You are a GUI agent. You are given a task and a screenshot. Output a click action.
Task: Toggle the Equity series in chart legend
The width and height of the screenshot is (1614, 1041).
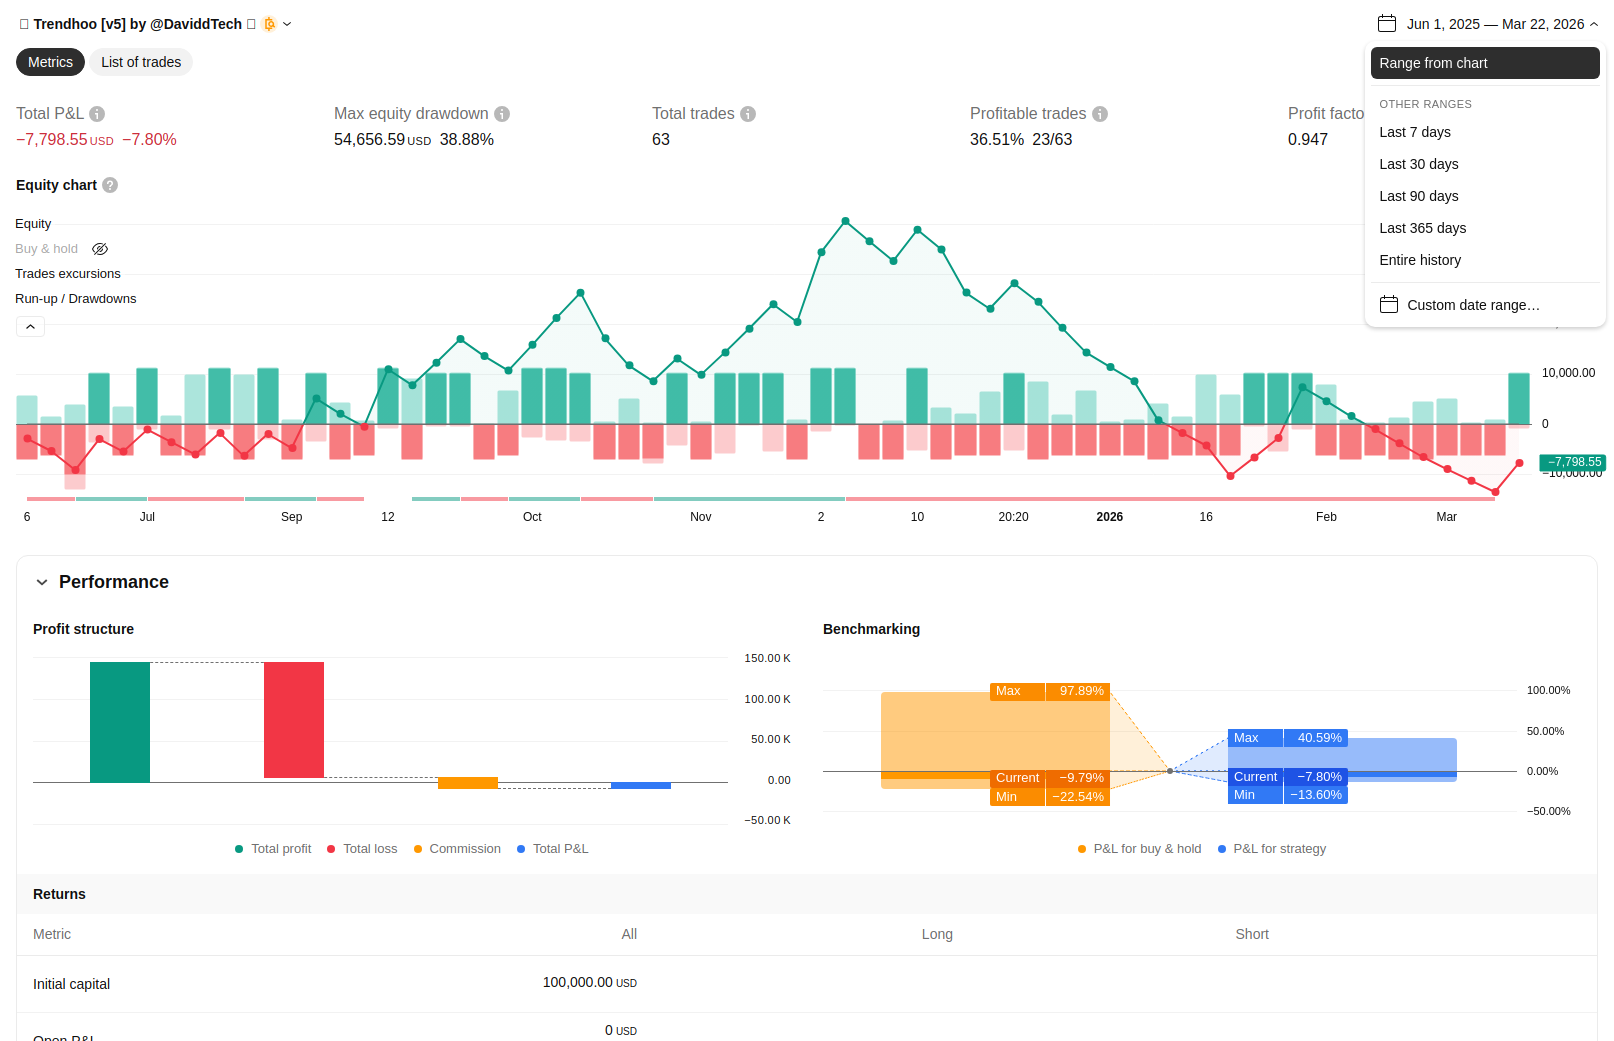pos(33,224)
